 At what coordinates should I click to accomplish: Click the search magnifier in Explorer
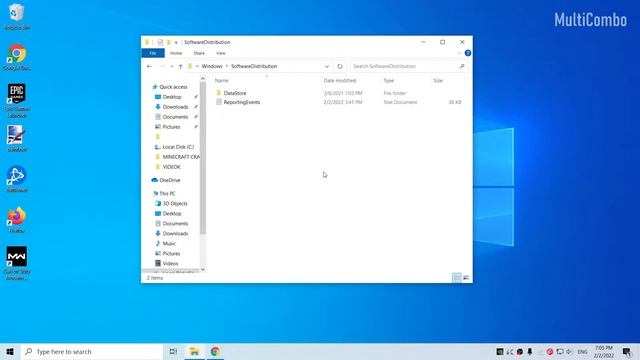pyautogui.click(x=462, y=66)
